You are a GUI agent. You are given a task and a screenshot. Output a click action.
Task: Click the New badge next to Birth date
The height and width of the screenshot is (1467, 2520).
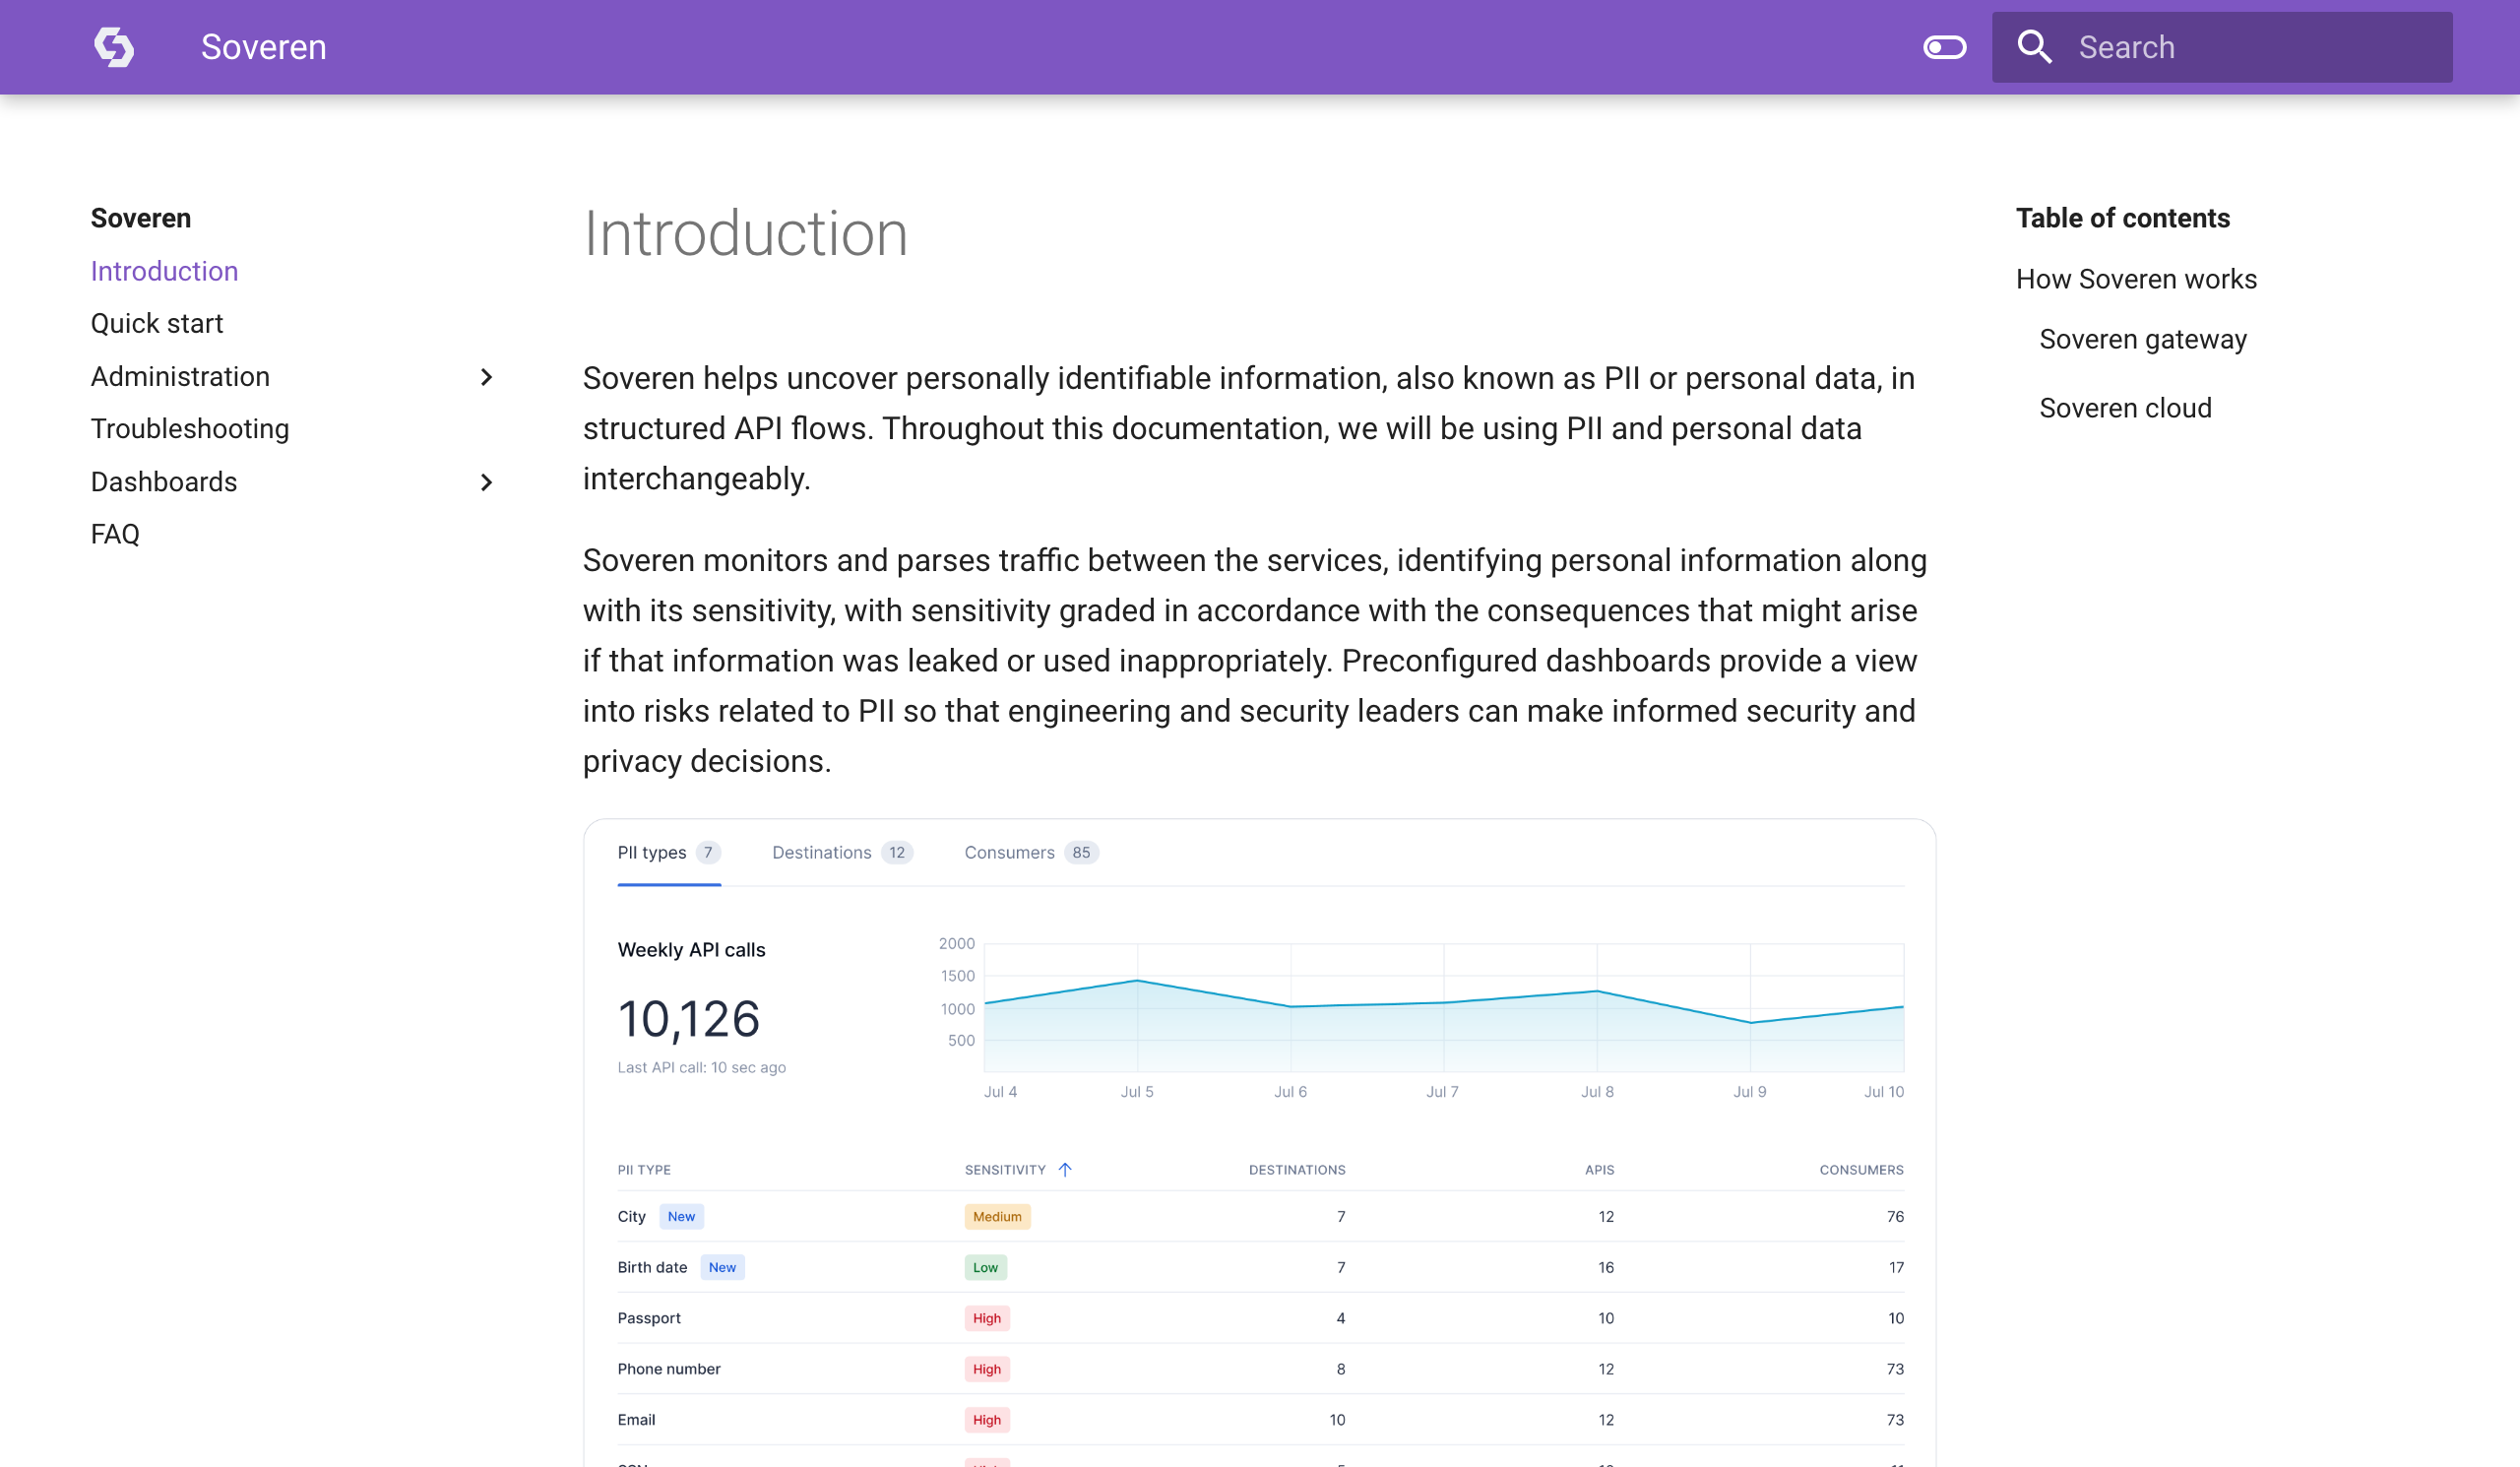722,1267
